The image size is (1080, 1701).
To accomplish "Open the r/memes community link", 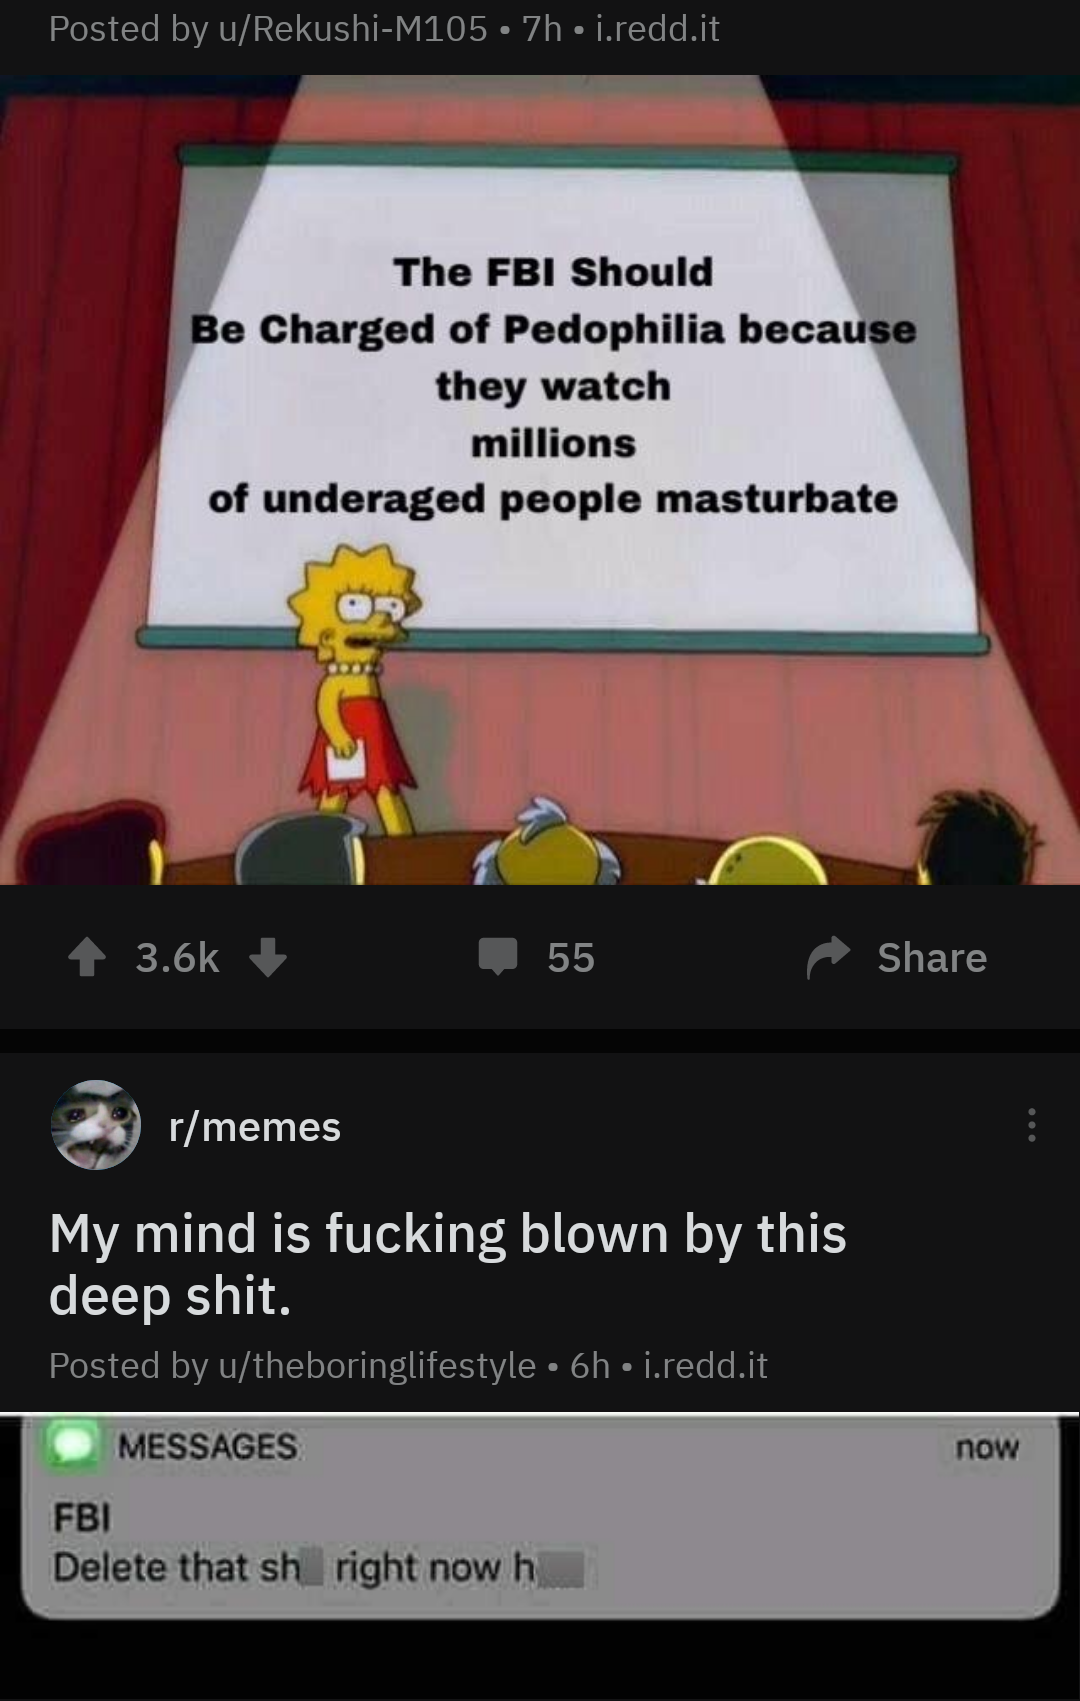I will coord(255,1127).
